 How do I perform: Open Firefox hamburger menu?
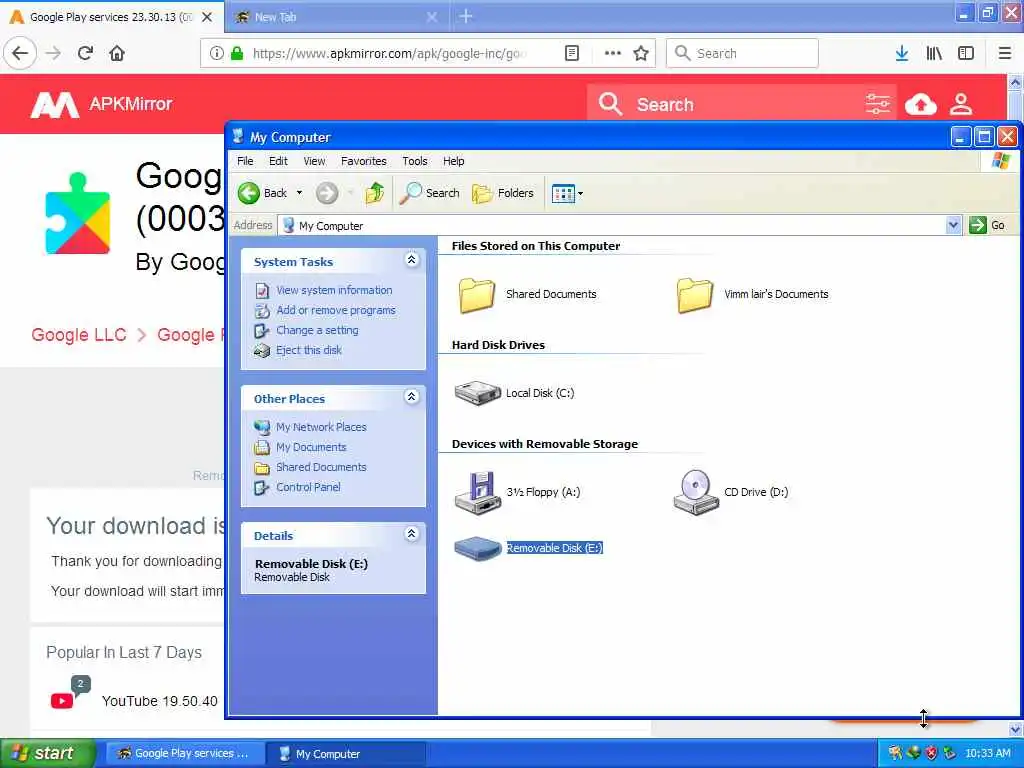tap(1005, 53)
